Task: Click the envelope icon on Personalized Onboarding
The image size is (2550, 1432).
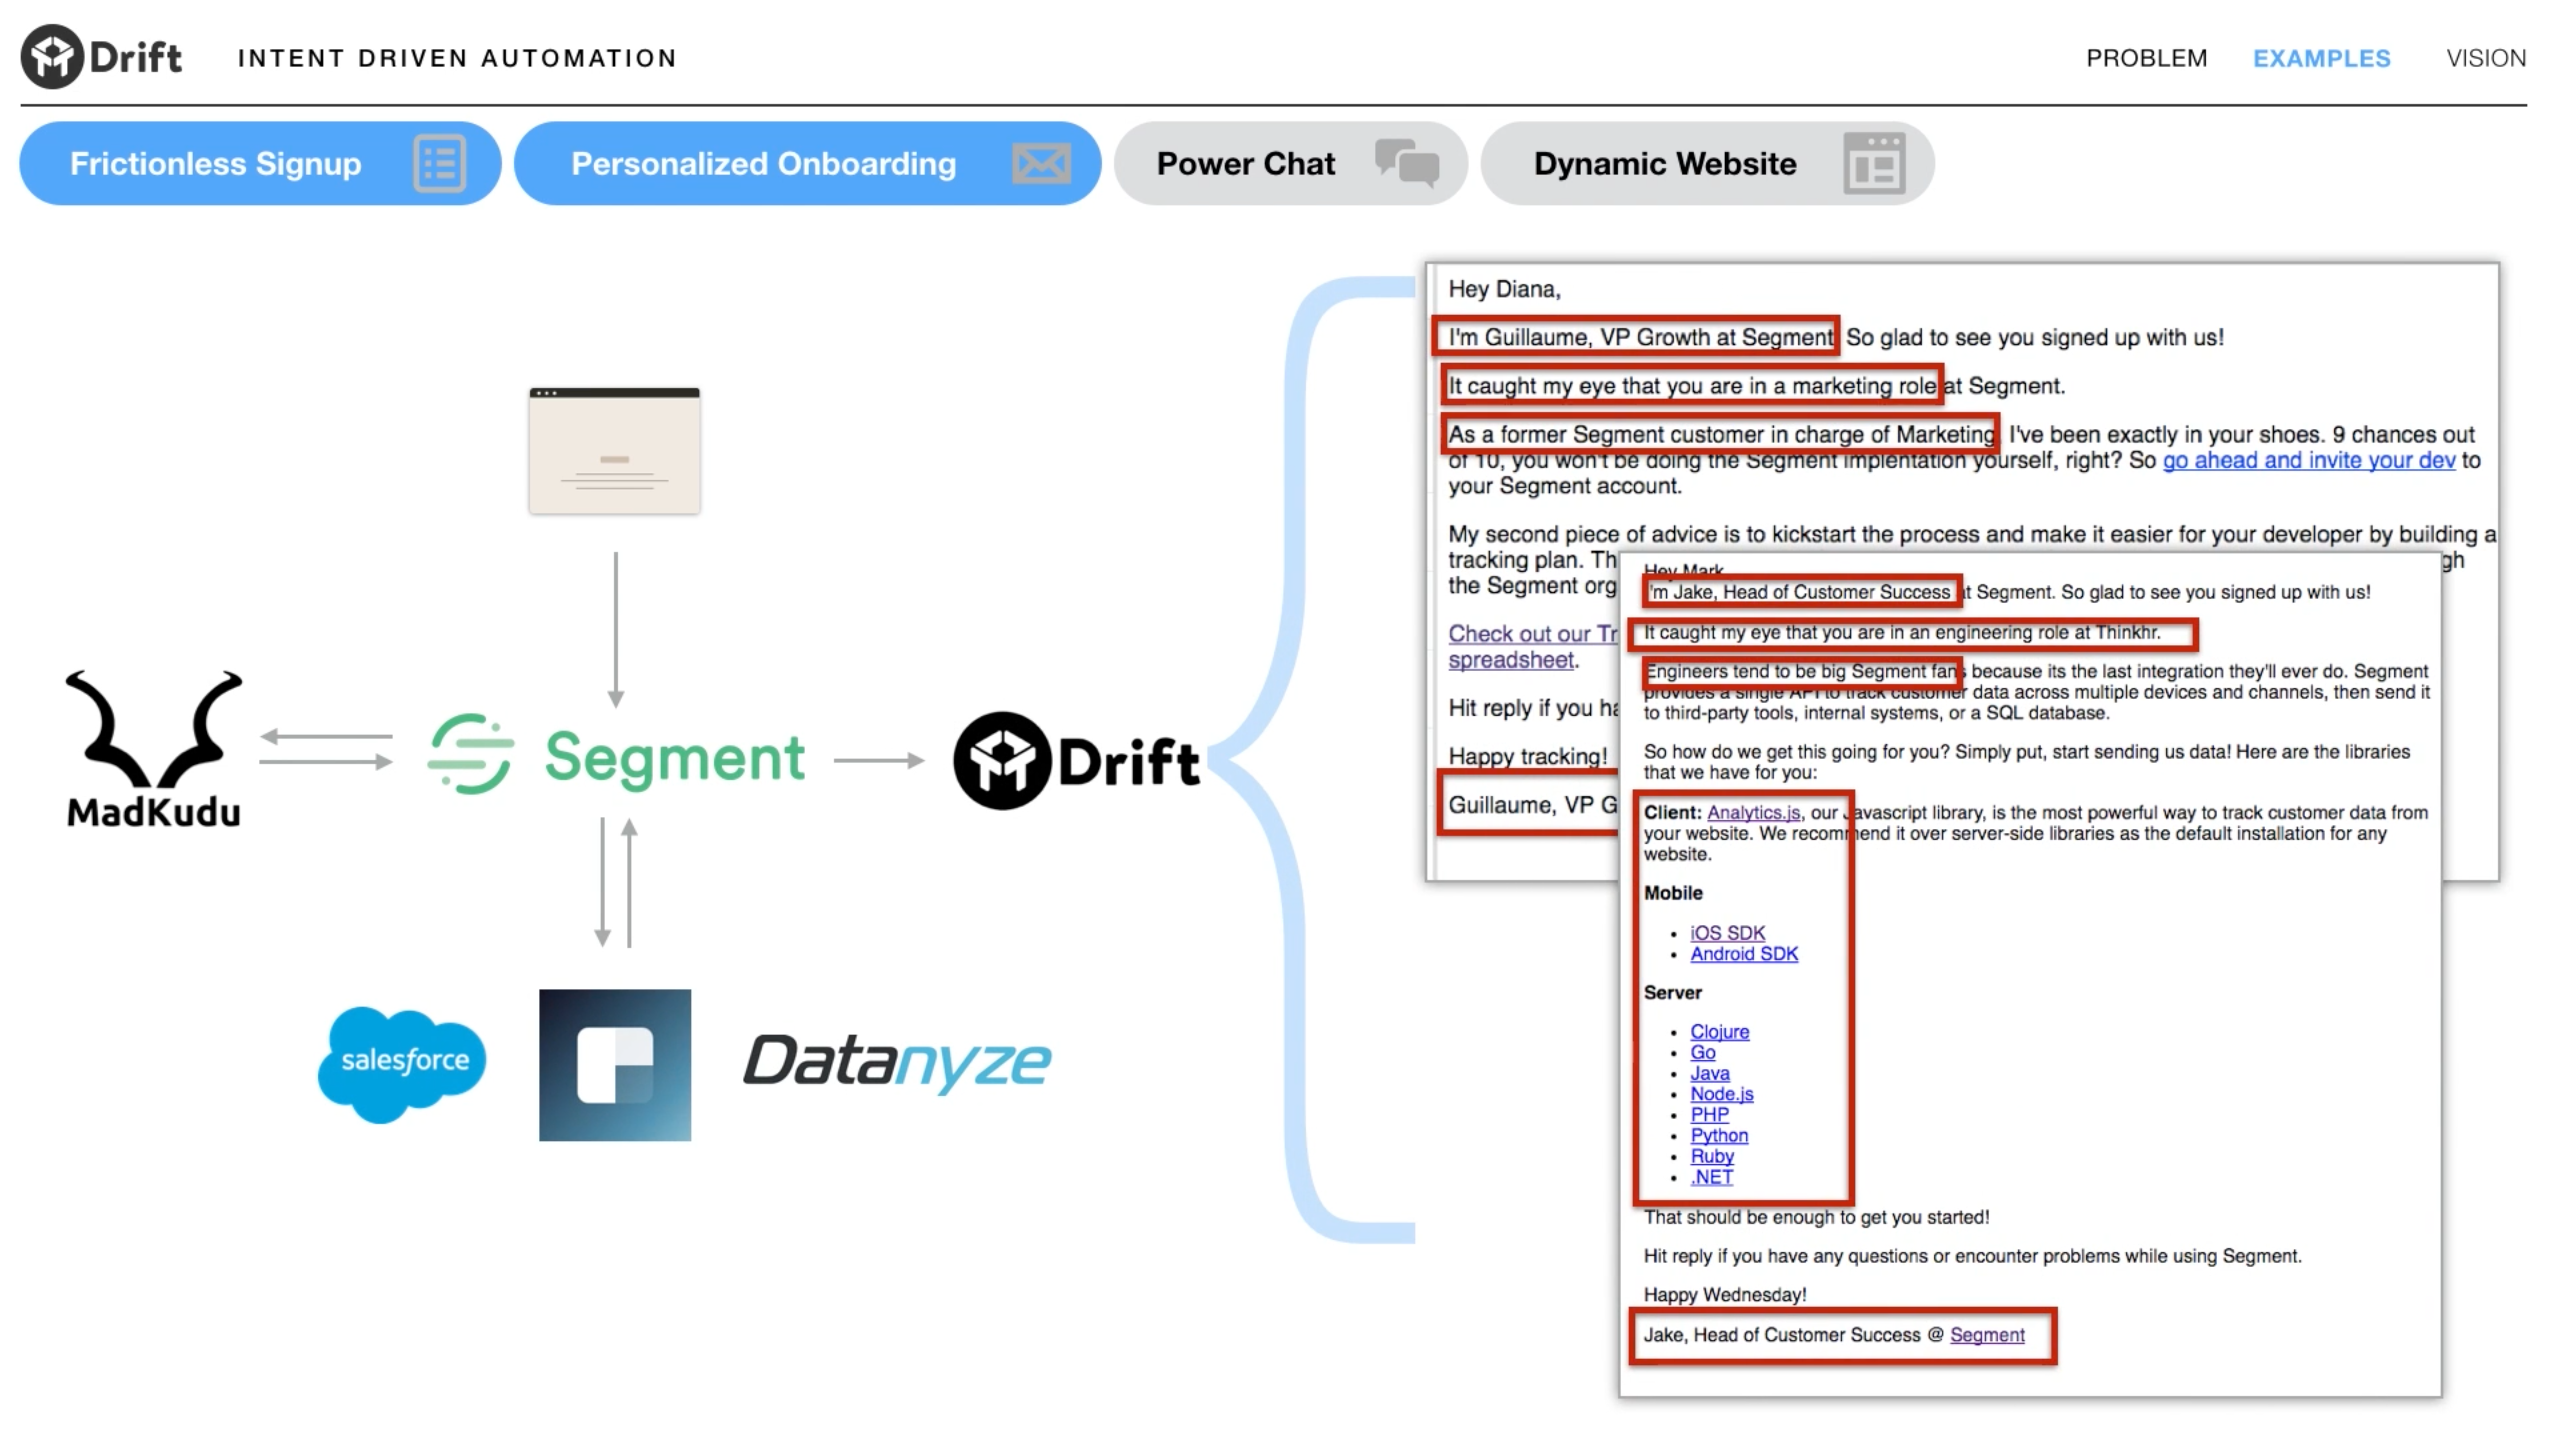Action: 1040,163
